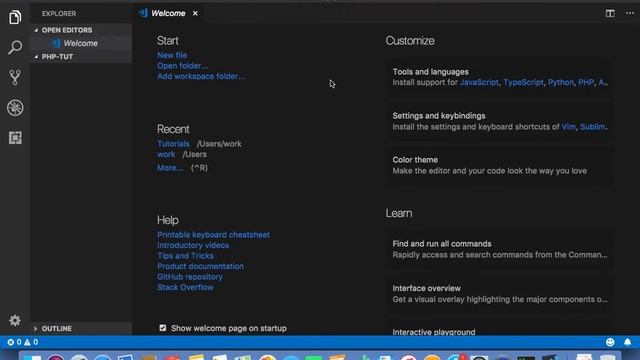Open the editor More Actions ellipsis
Viewport: 640px width, 360px height.
[x=630, y=13]
